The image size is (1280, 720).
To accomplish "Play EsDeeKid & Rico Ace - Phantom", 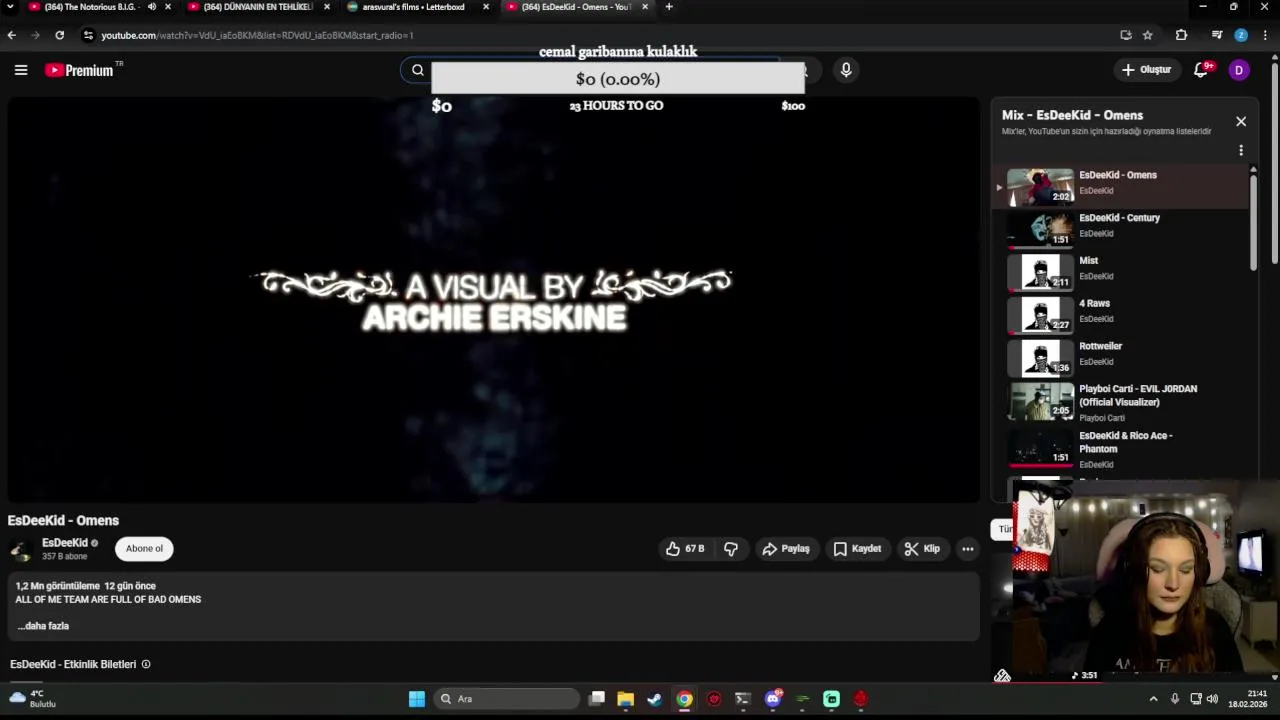I will pyautogui.click(x=1120, y=449).
